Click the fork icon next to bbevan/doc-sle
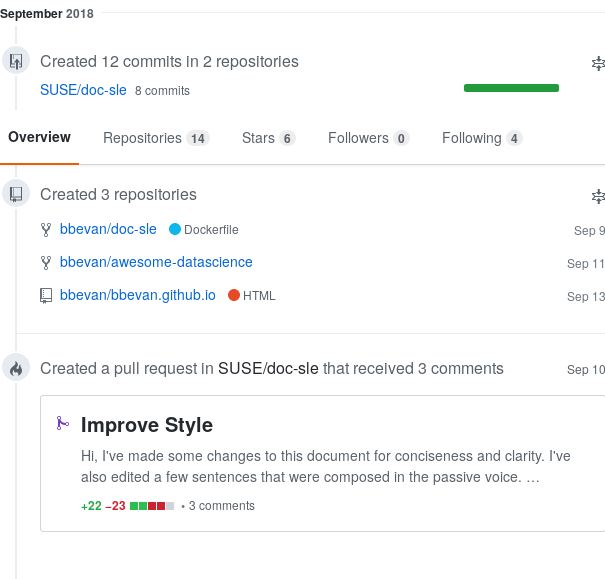The width and height of the screenshot is (605, 579). click(x=46, y=230)
